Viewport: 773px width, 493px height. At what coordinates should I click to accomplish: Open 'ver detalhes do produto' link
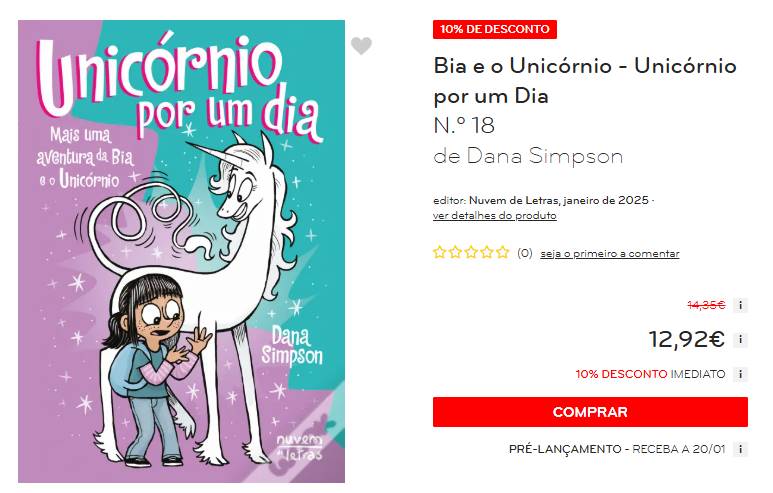494,215
